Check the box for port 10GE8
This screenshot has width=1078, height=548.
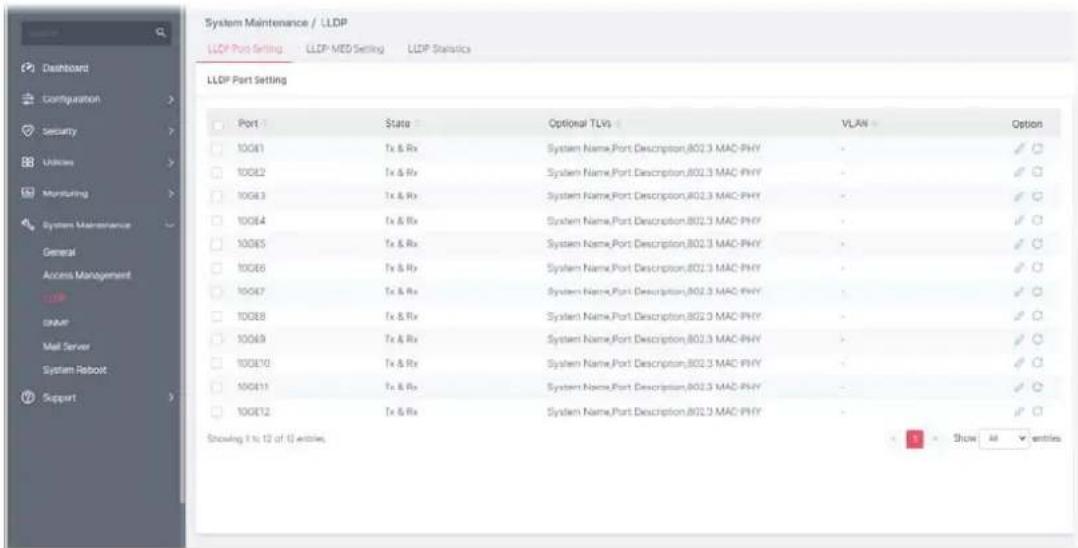219,316
